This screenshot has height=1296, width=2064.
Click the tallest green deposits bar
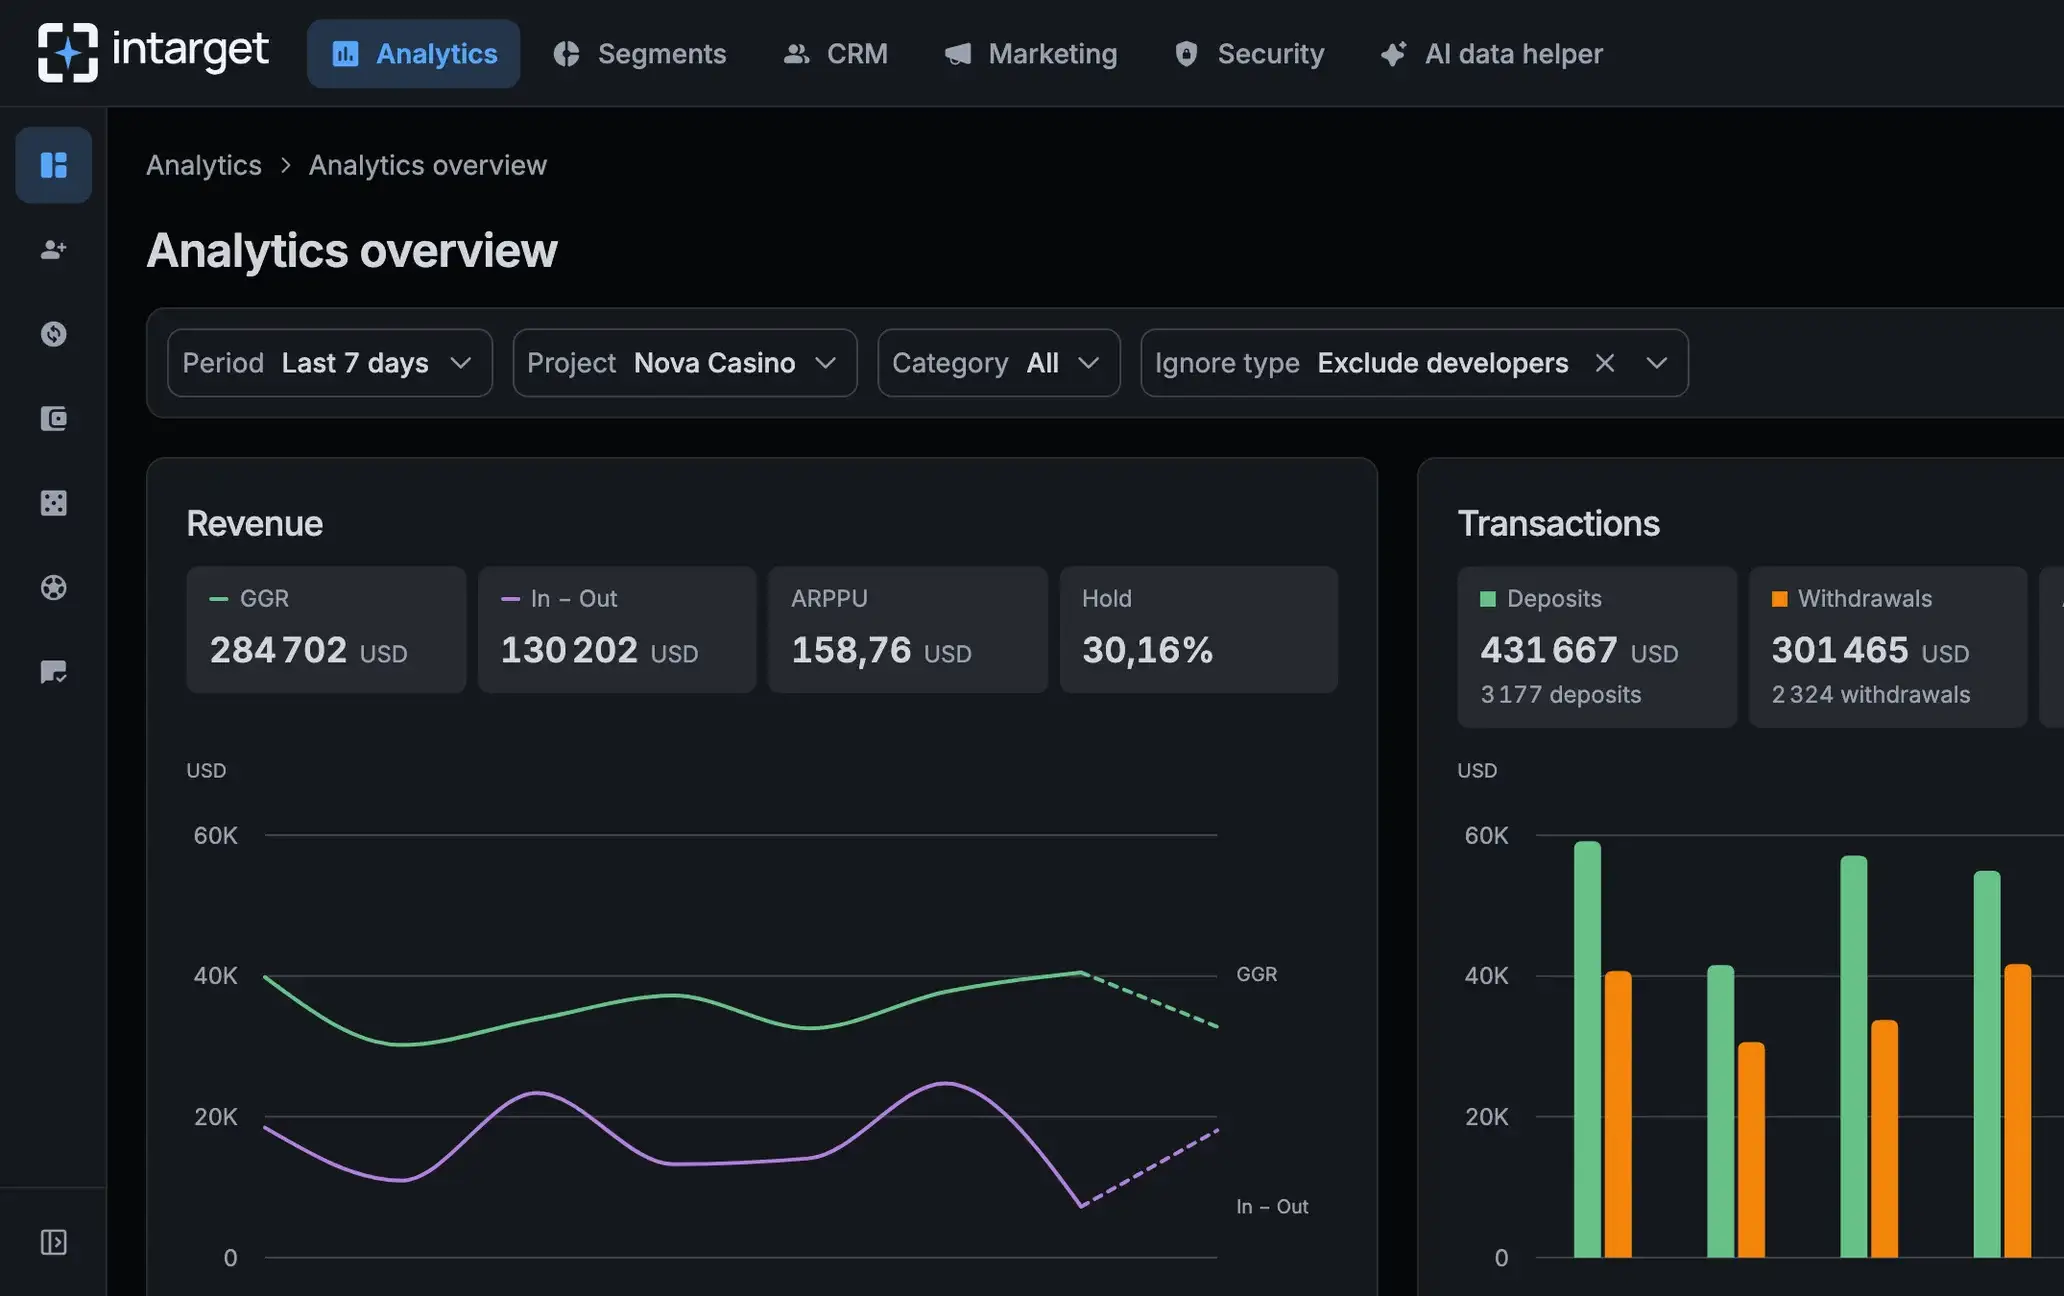pyautogui.click(x=1587, y=1049)
